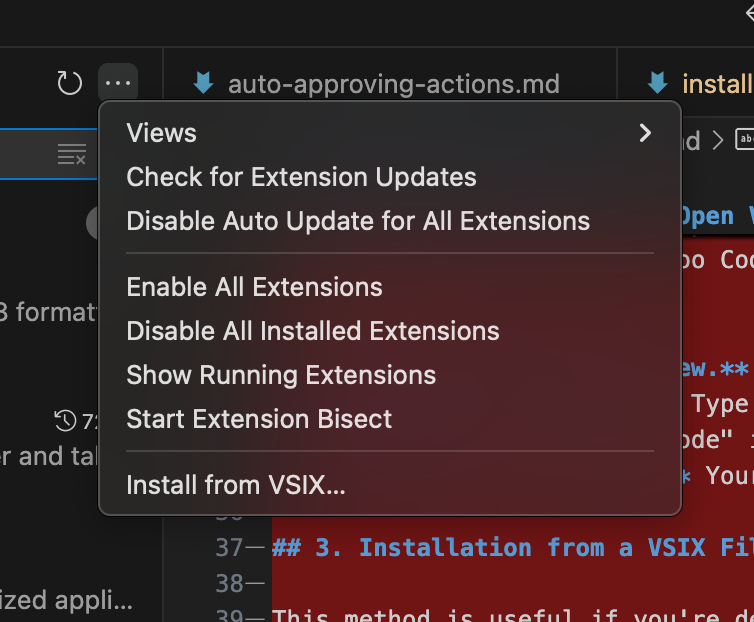The width and height of the screenshot is (754, 622).
Task: Choose Check for Extension Updates
Action: pos(301,177)
